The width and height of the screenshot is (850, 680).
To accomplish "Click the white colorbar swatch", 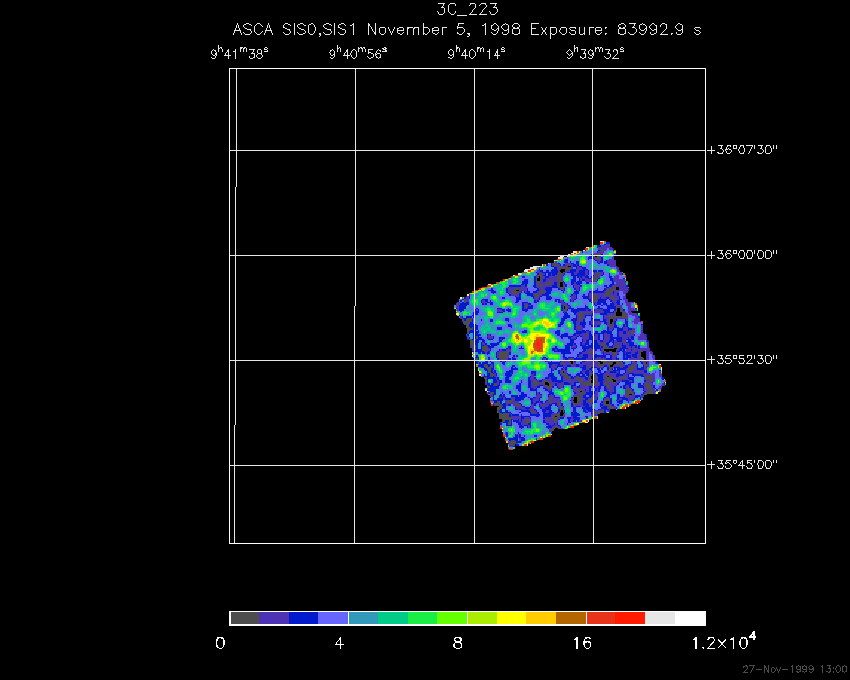I will tap(690, 618).
